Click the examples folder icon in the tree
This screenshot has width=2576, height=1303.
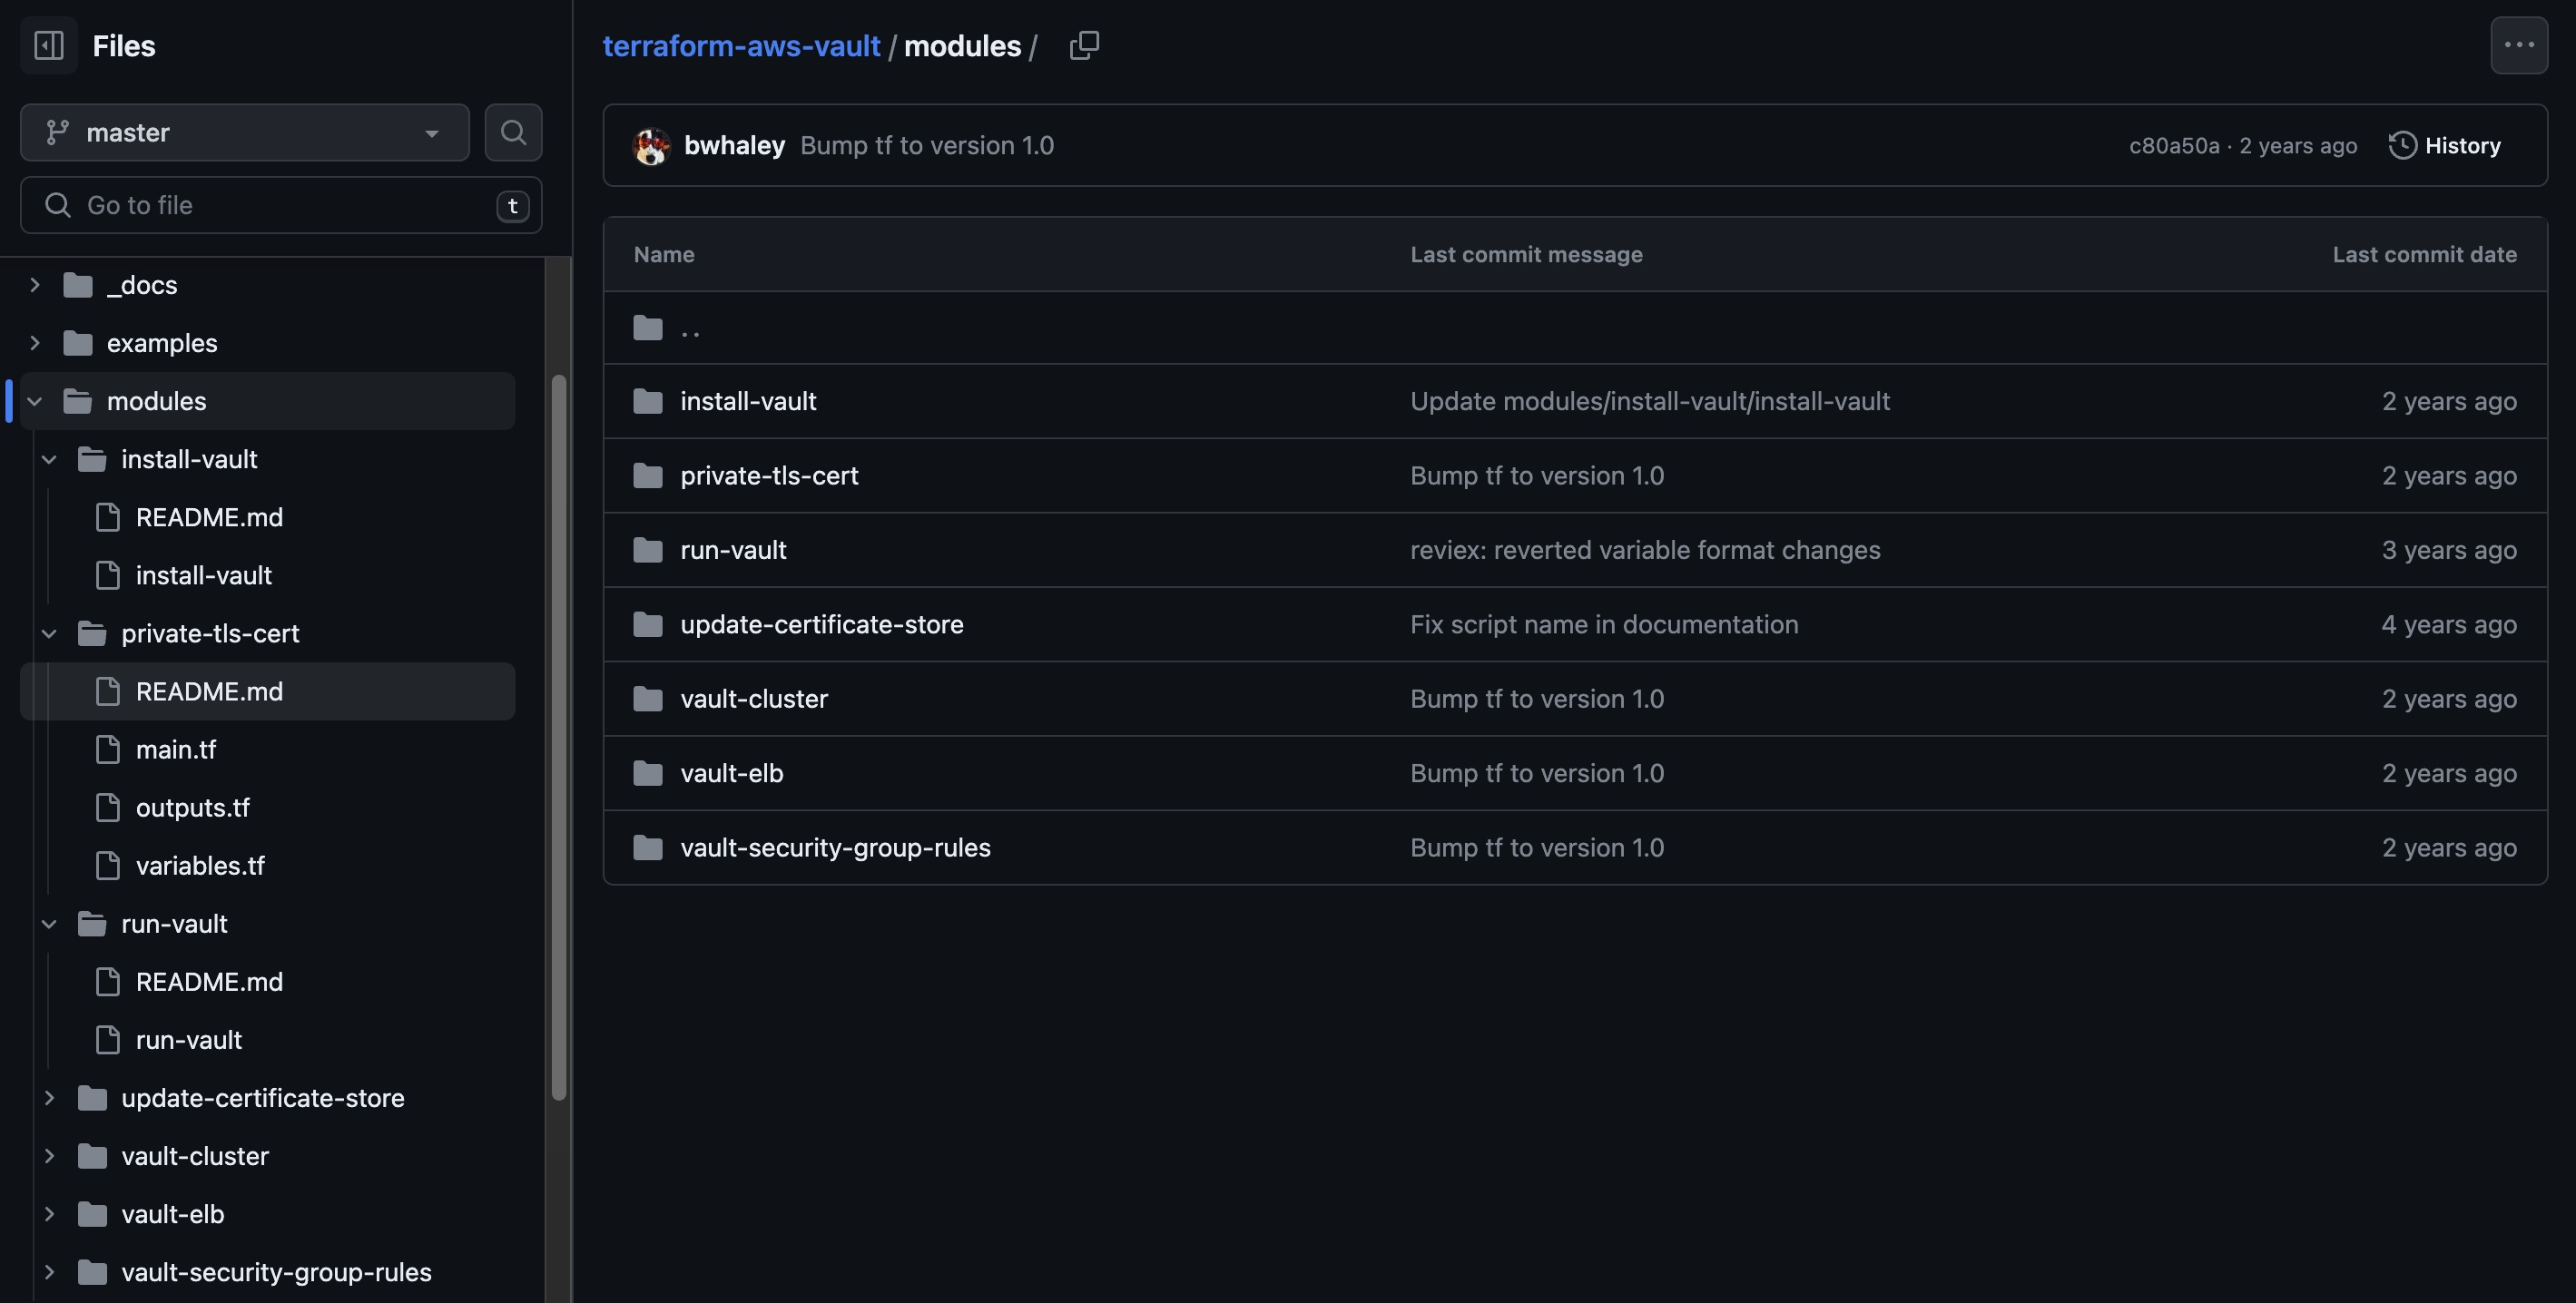coord(78,343)
